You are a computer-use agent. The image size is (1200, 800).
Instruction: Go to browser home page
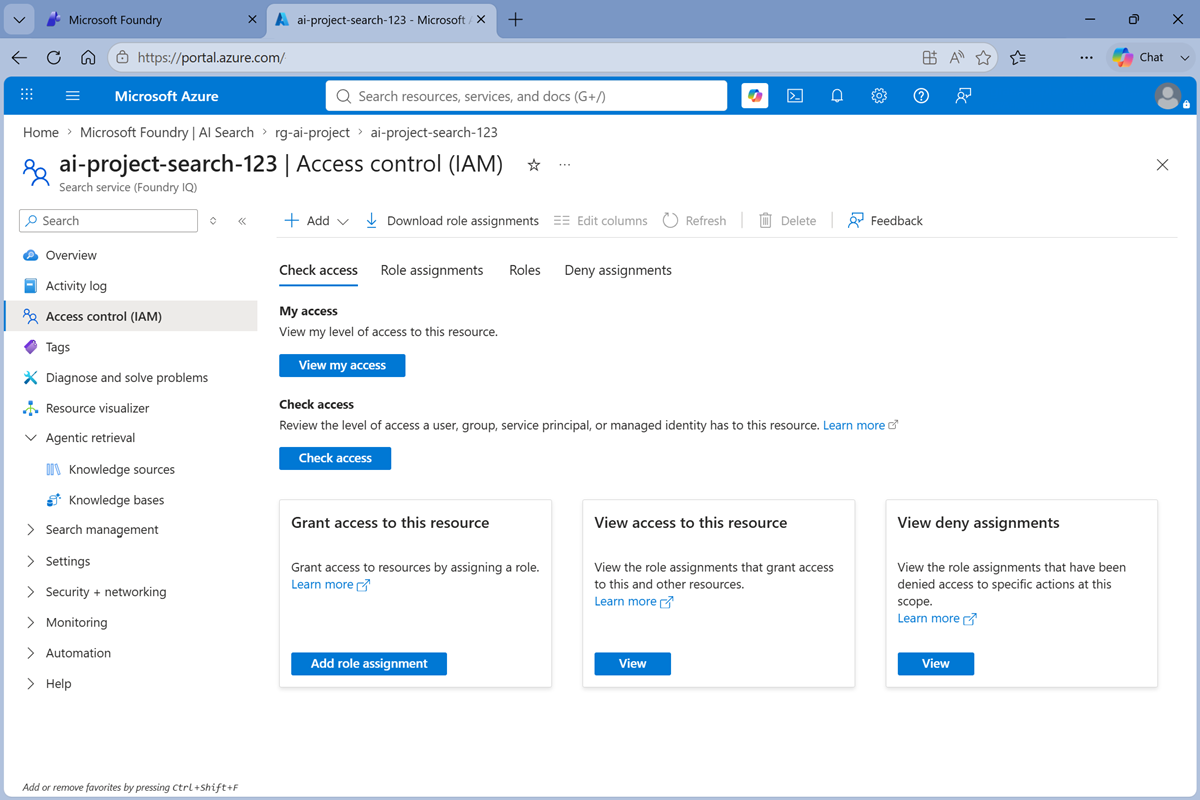pyautogui.click(x=88, y=58)
